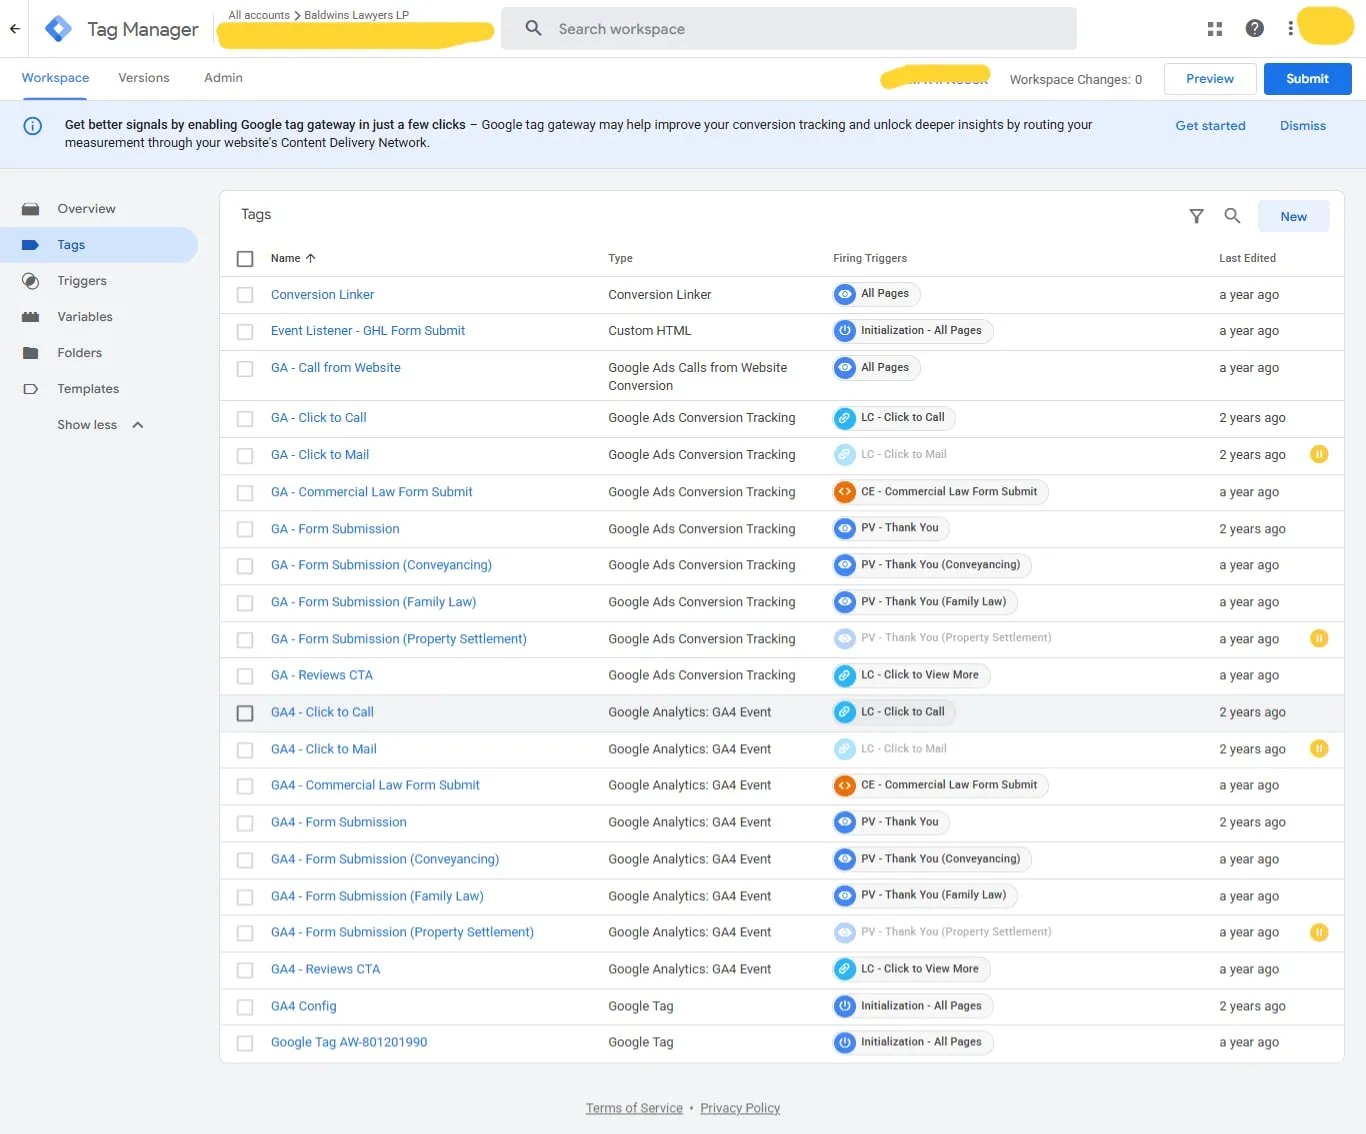The image size is (1366, 1134).
Task: Go back using the top-left arrow
Action: [x=15, y=29]
